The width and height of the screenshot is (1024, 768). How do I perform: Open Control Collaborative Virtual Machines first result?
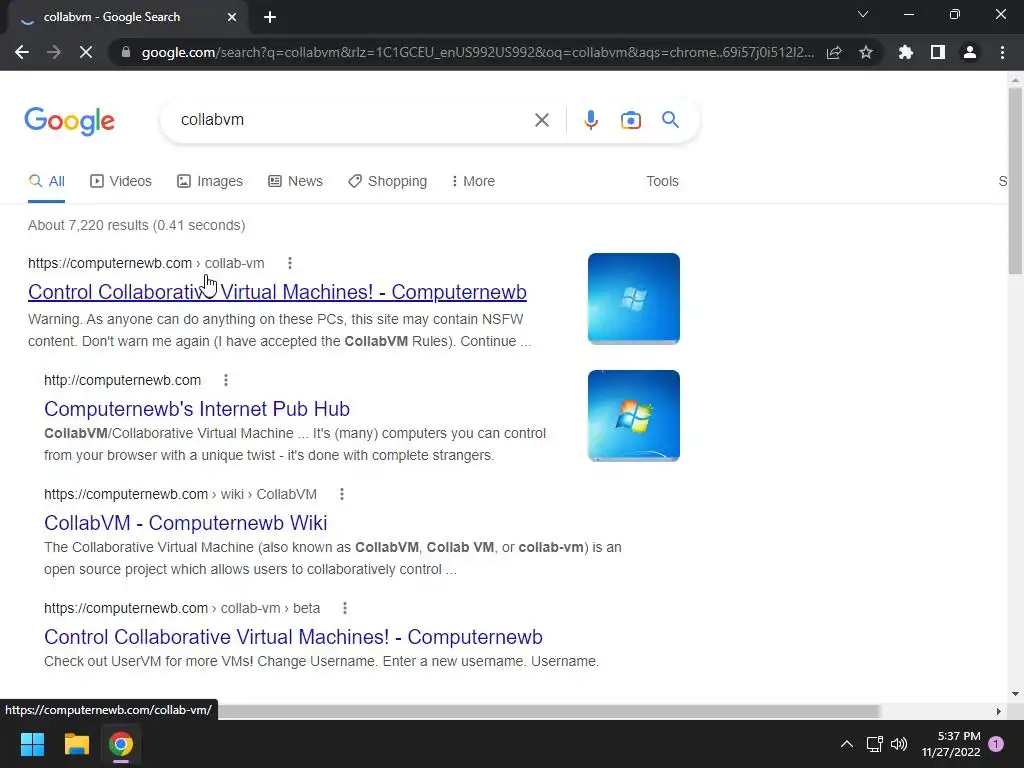(277, 292)
